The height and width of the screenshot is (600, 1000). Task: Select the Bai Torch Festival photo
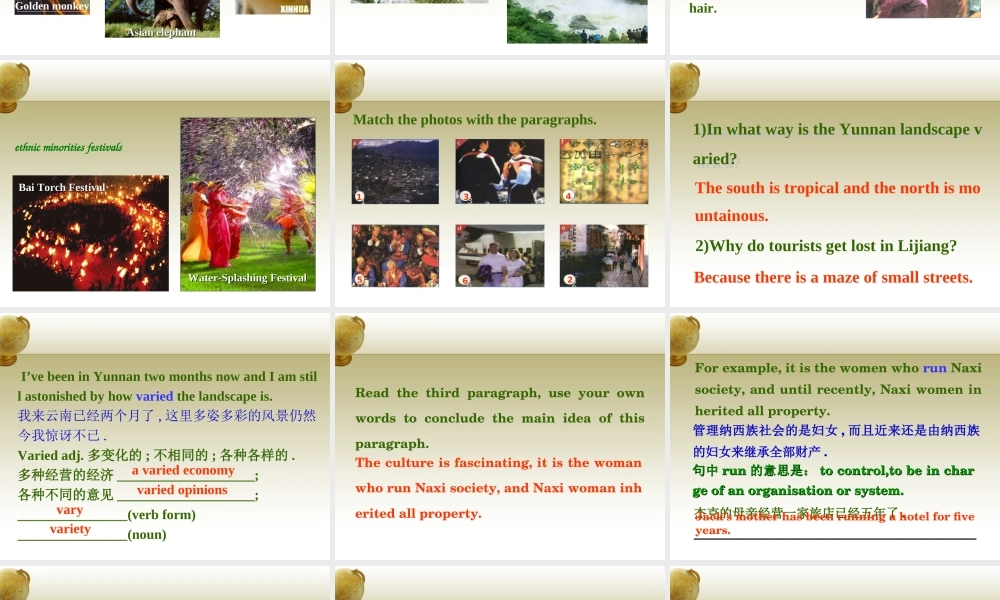pyautogui.click(x=91, y=233)
